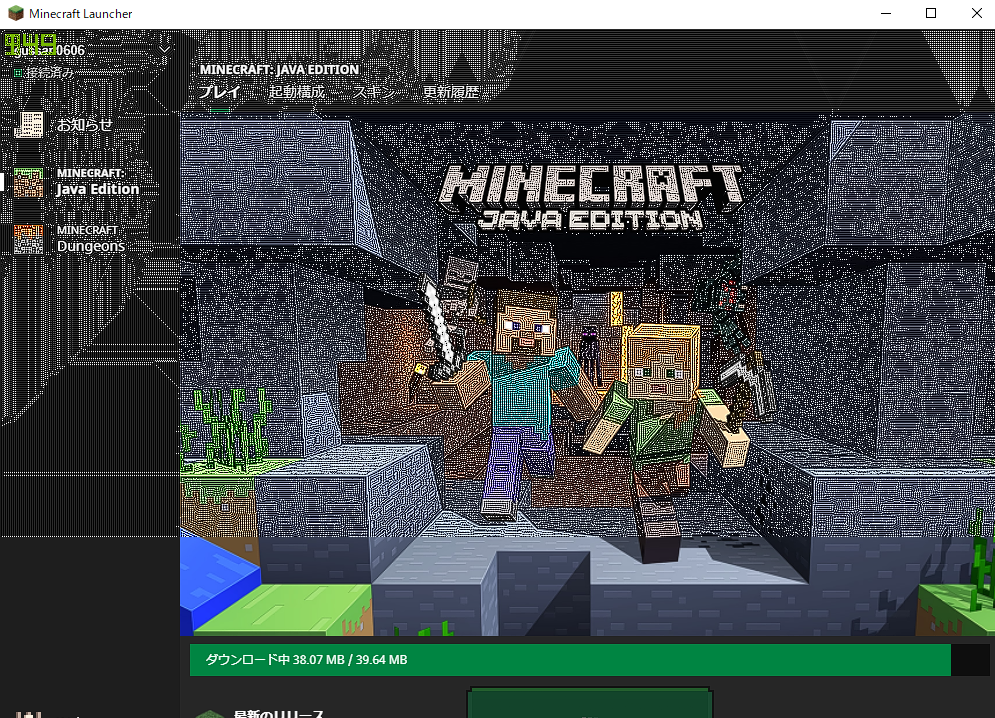Click the Minecraft Launcher window title text
The height and width of the screenshot is (718, 995).
pos(81,13)
